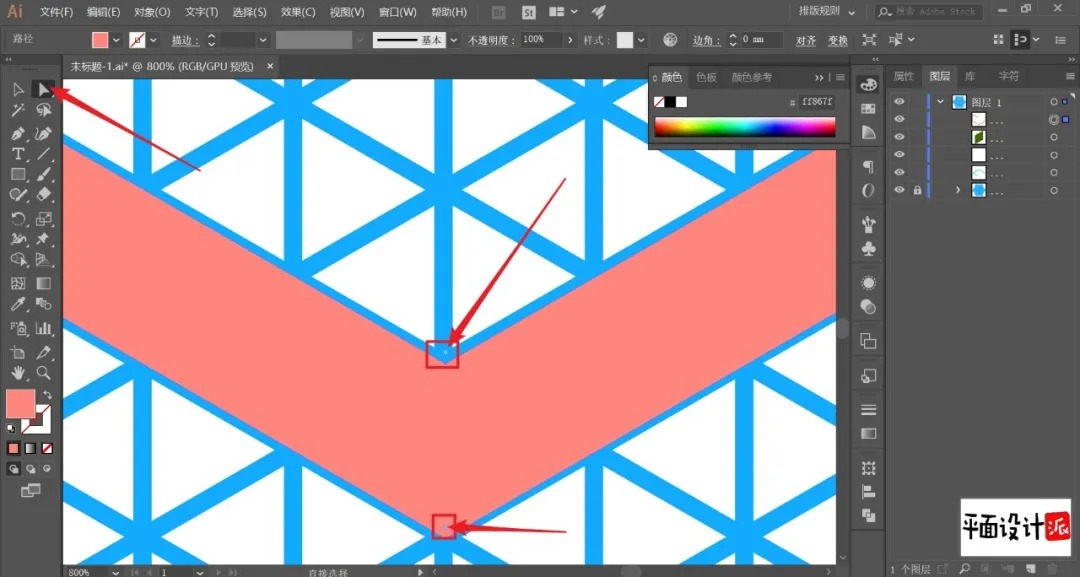The image size is (1080, 577).
Task: Open the 基本 brush definition dropdown
Action: (x=453, y=40)
